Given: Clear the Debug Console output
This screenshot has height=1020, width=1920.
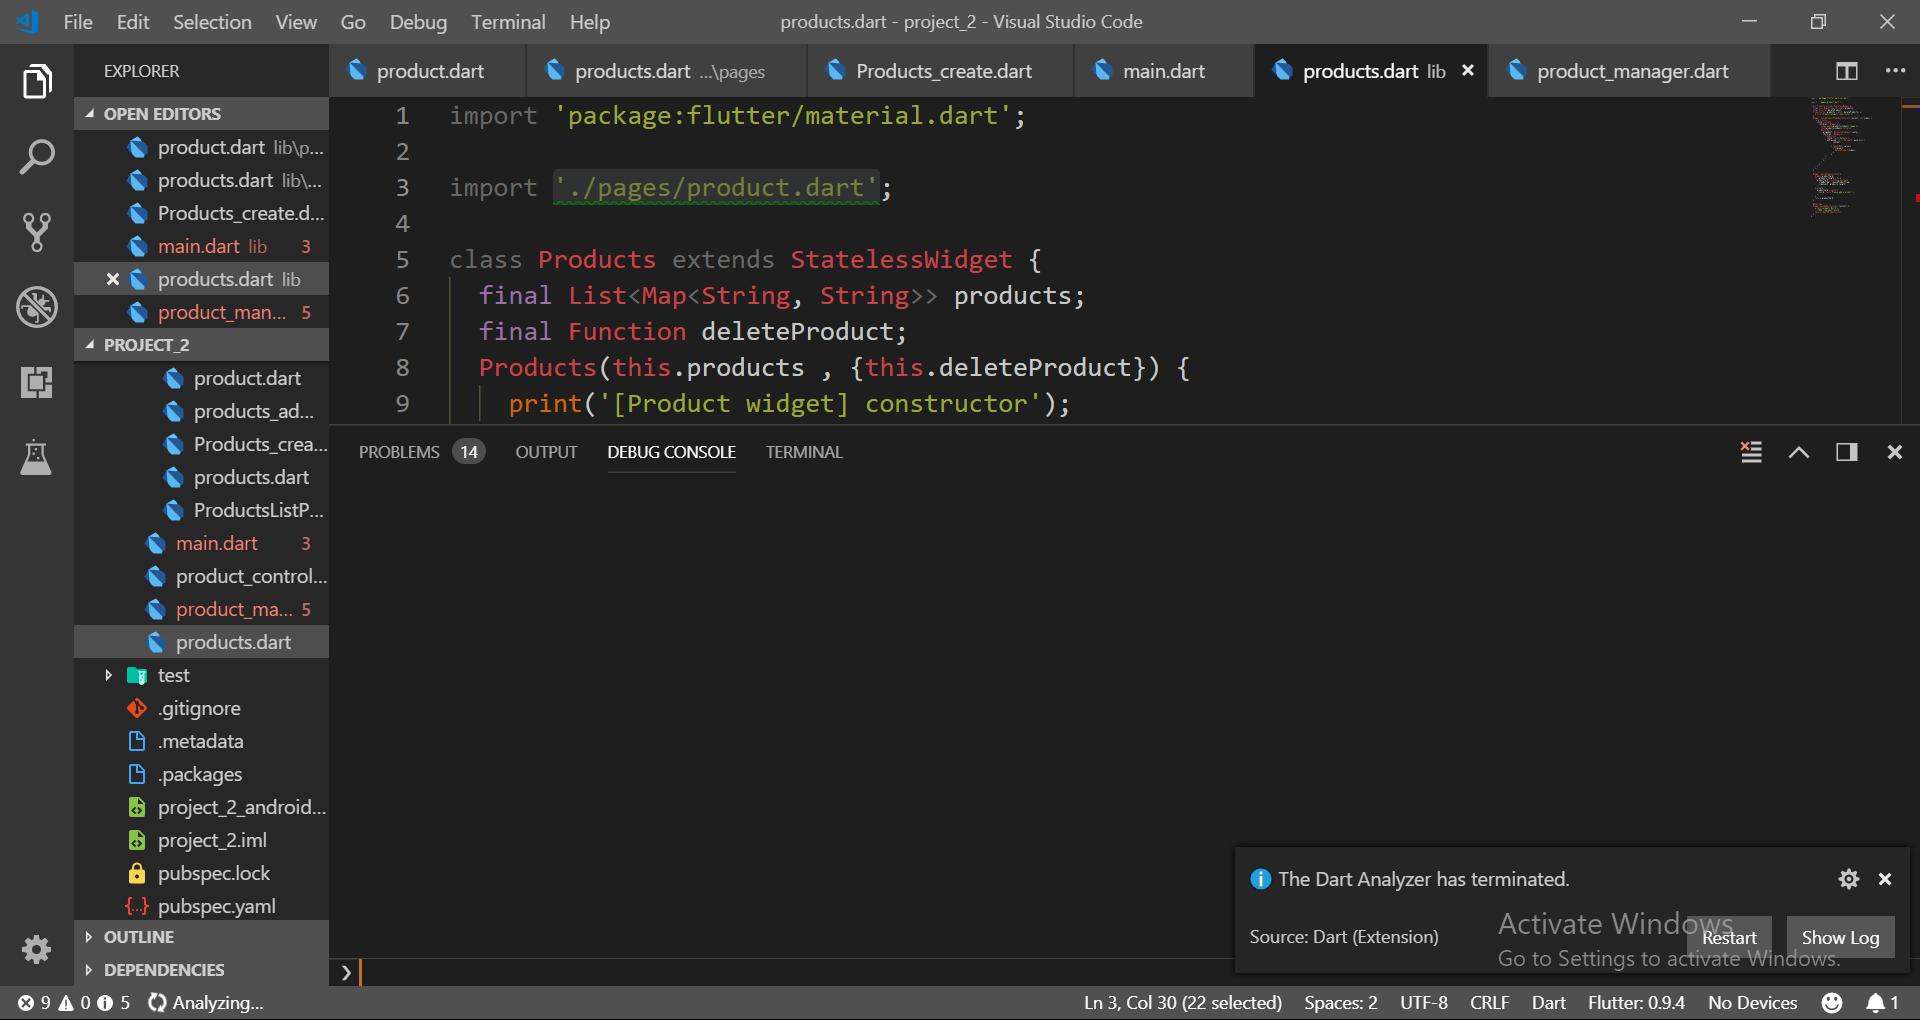Looking at the screenshot, I should 1750,452.
